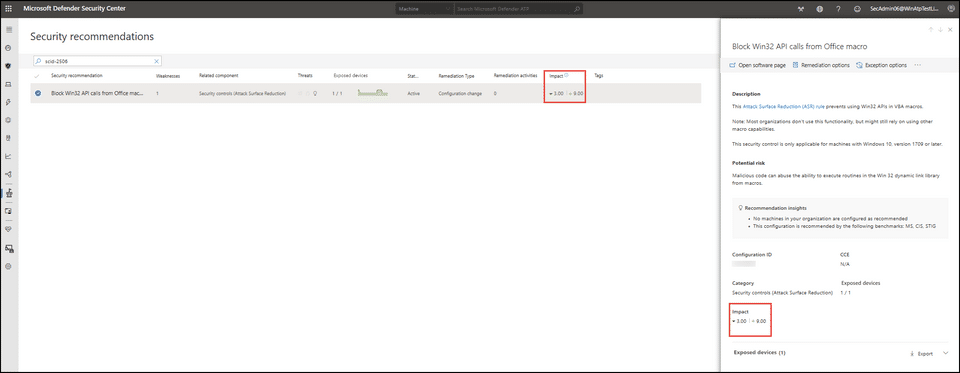Open Remediation options
This screenshot has height=373, width=960.
pyautogui.click(x=821, y=65)
